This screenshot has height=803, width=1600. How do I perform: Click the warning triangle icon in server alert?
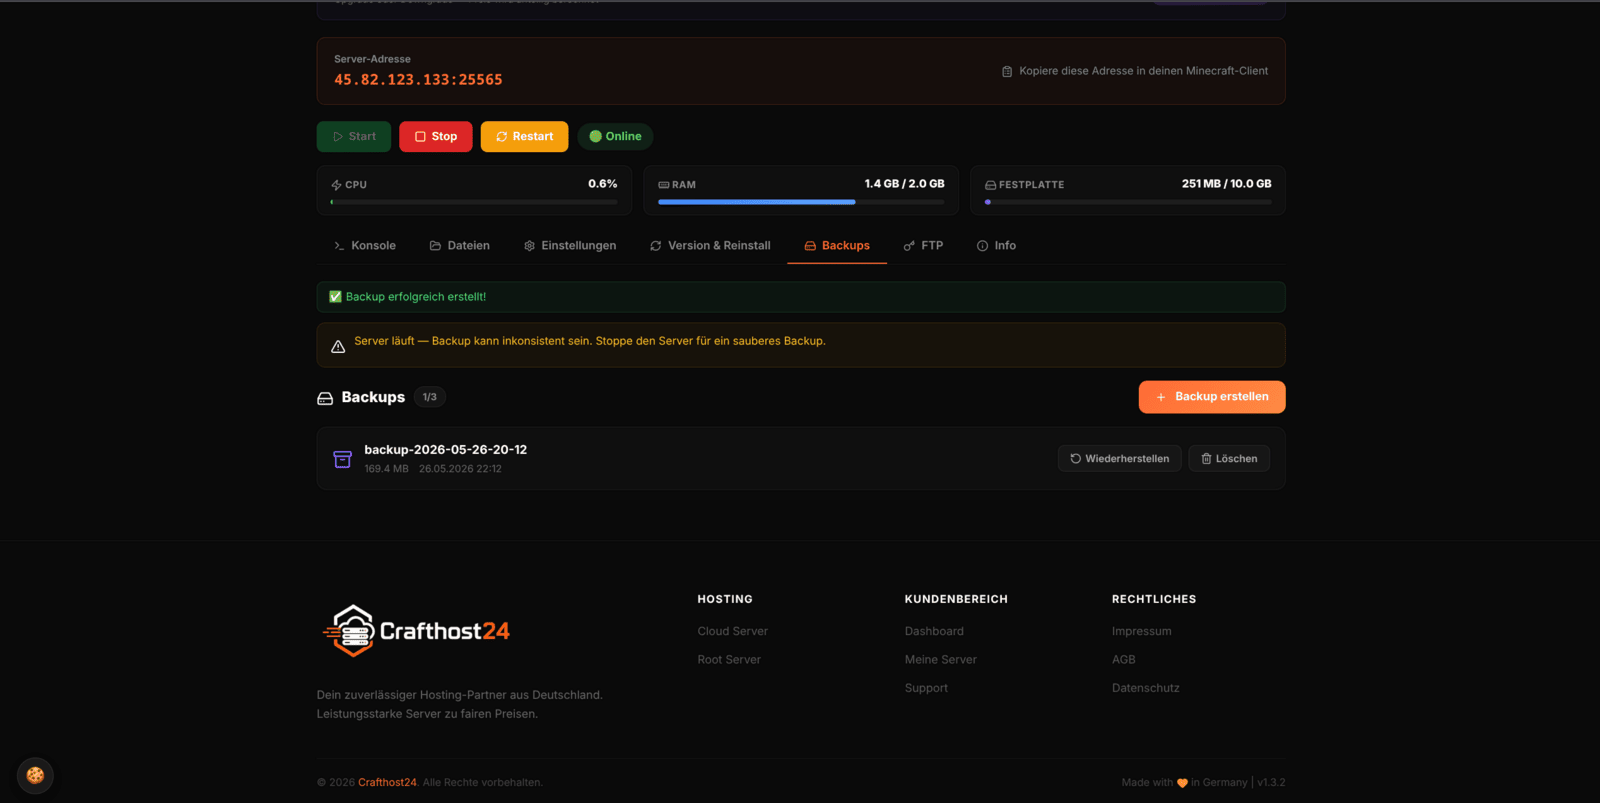338,347
